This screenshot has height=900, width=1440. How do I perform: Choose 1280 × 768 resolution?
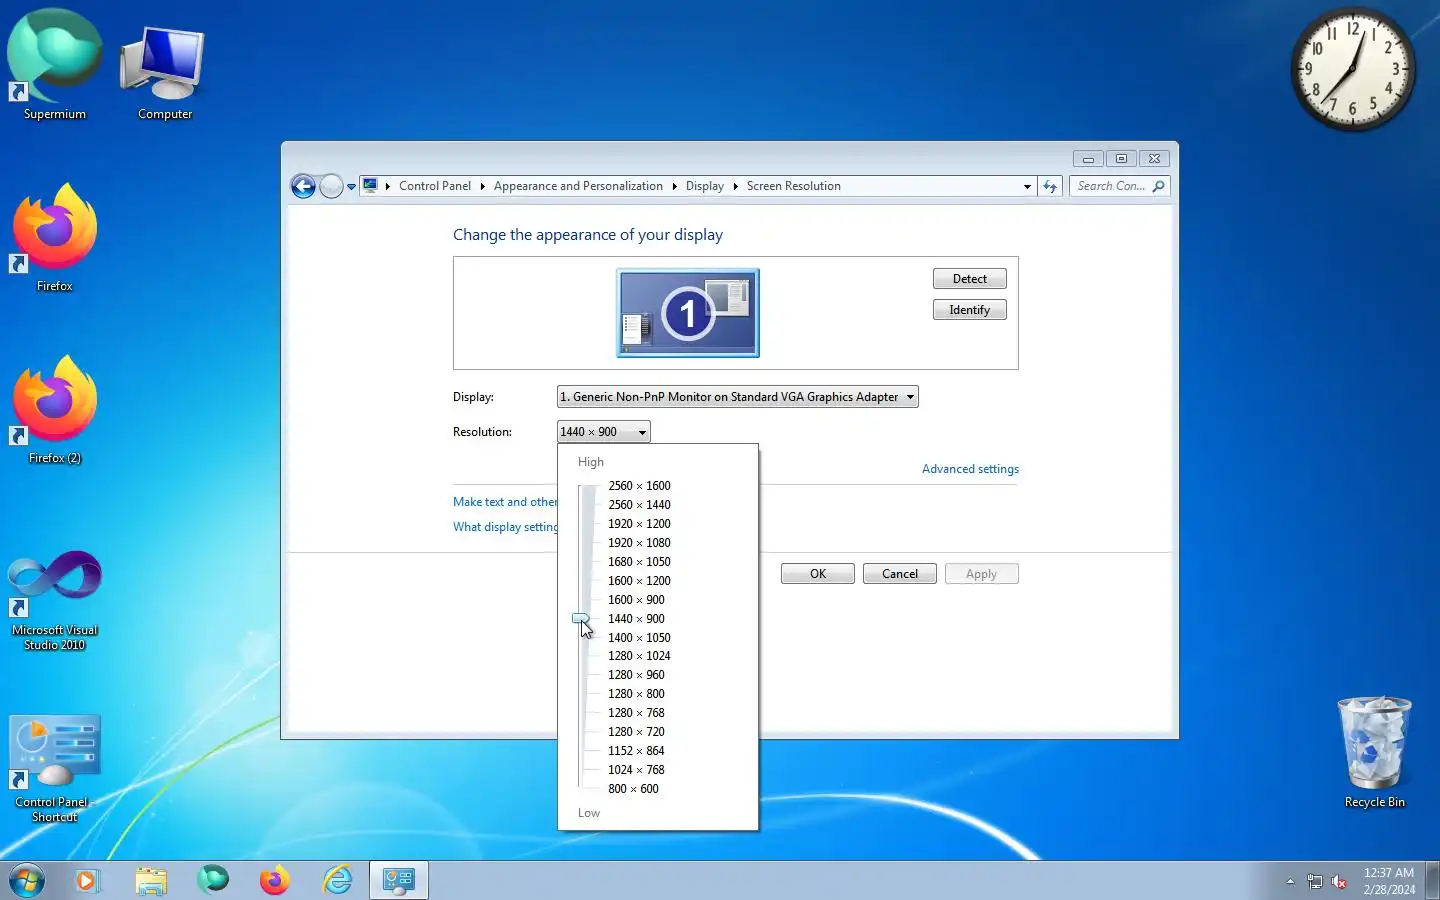(x=636, y=713)
